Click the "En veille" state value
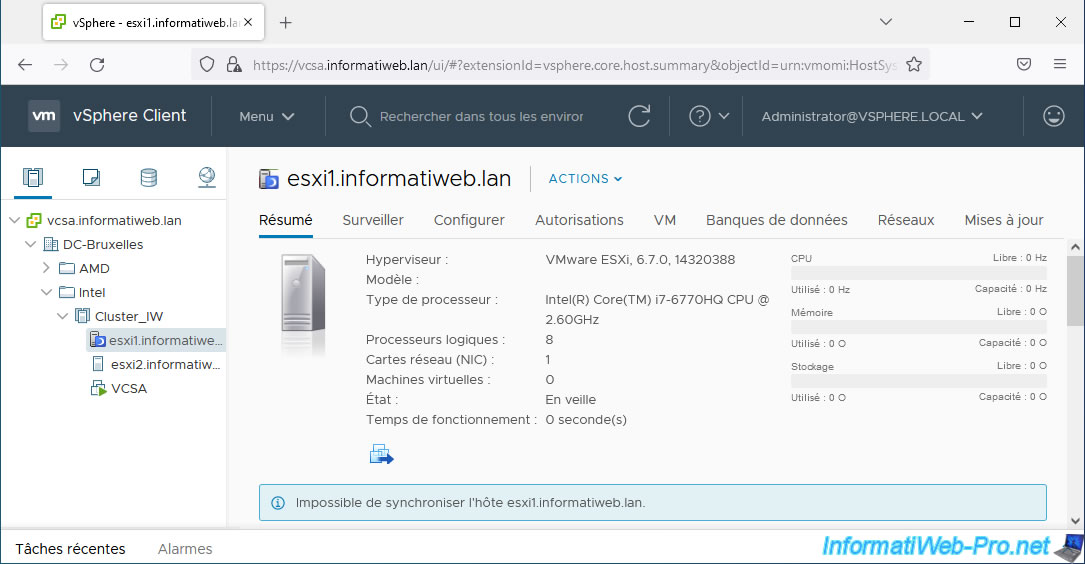1085x564 pixels. [x=570, y=399]
